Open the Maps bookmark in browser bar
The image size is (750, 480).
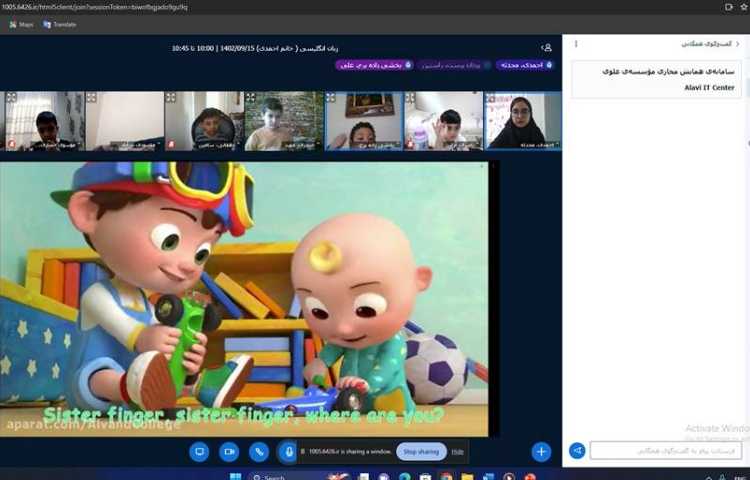point(21,24)
